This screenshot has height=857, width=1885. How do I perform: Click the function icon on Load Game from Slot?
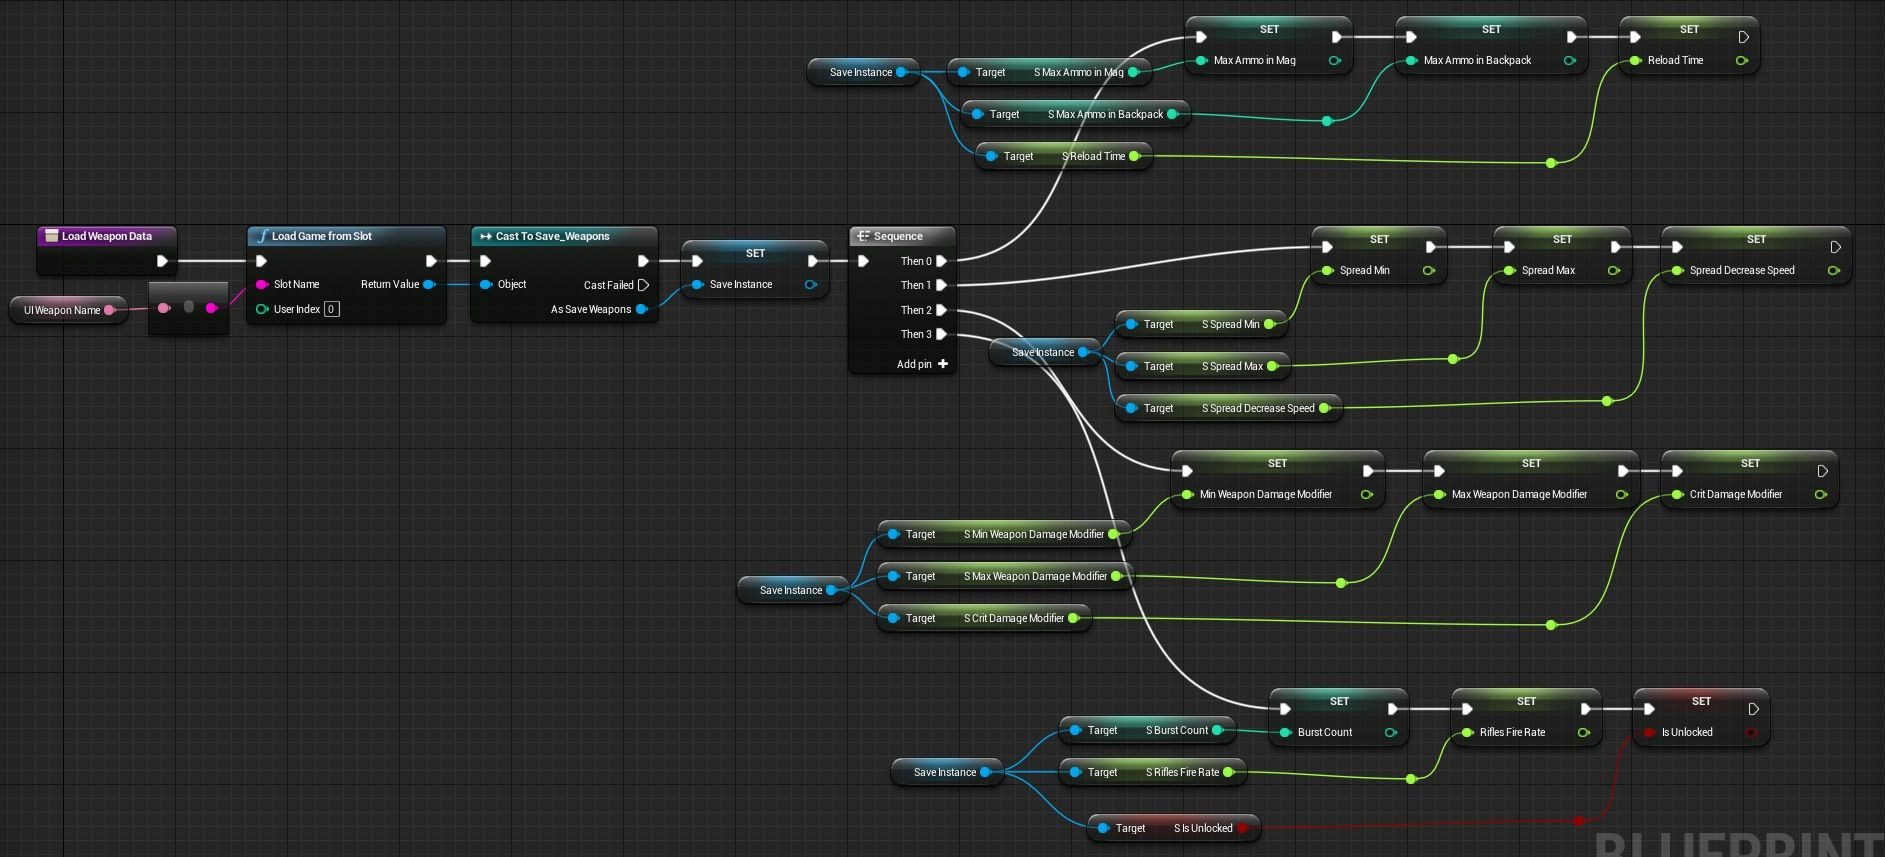(x=262, y=236)
